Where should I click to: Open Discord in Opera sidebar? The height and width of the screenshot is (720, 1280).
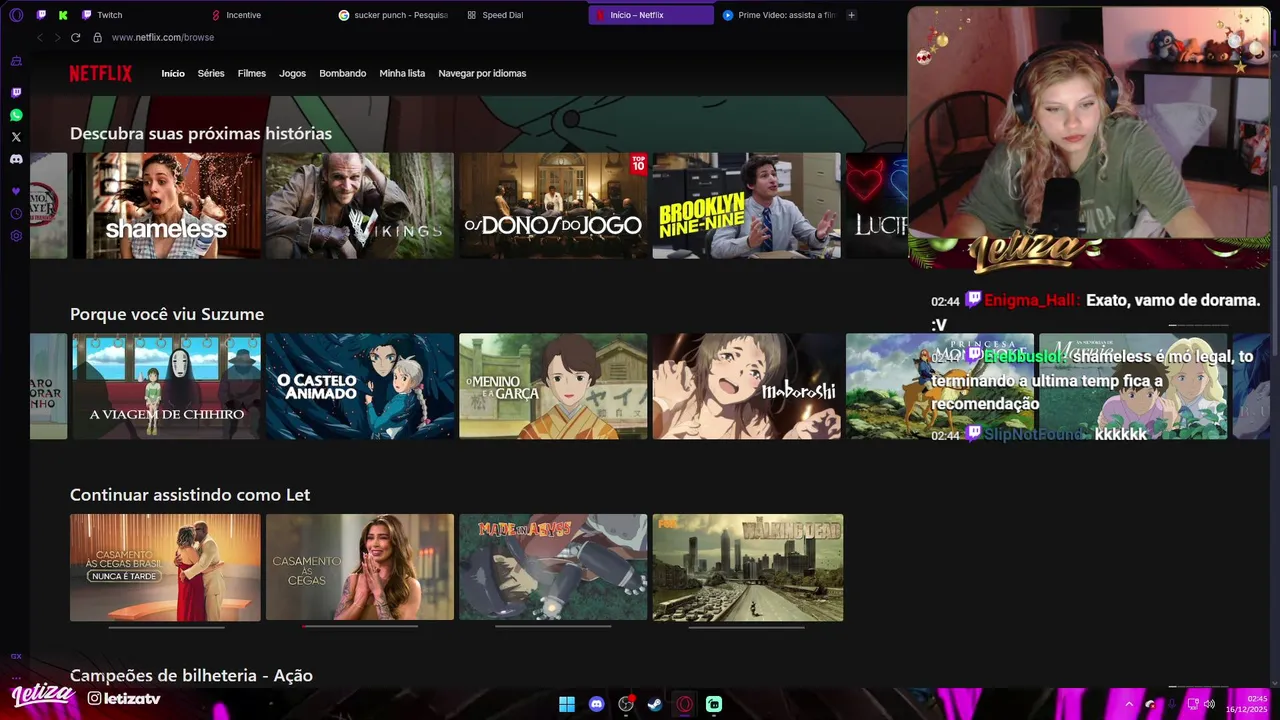click(16, 159)
